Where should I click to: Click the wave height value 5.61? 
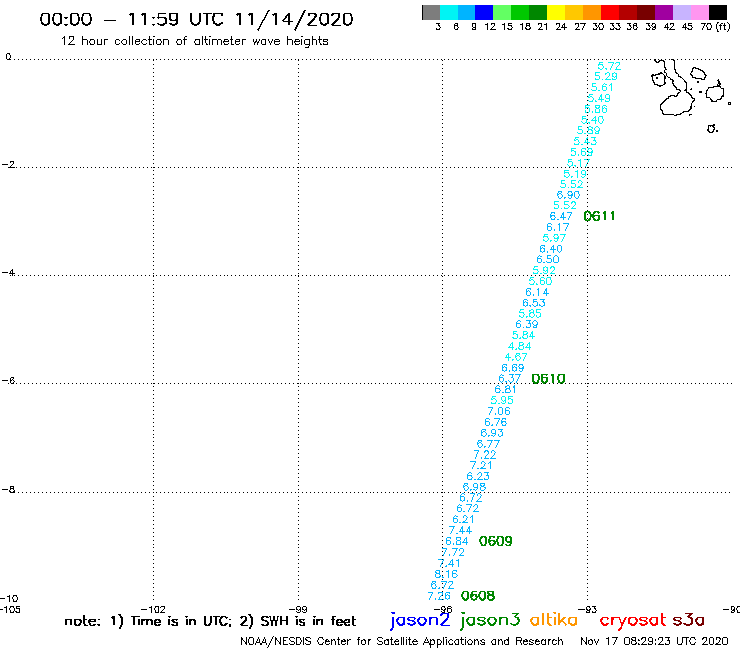point(602,87)
